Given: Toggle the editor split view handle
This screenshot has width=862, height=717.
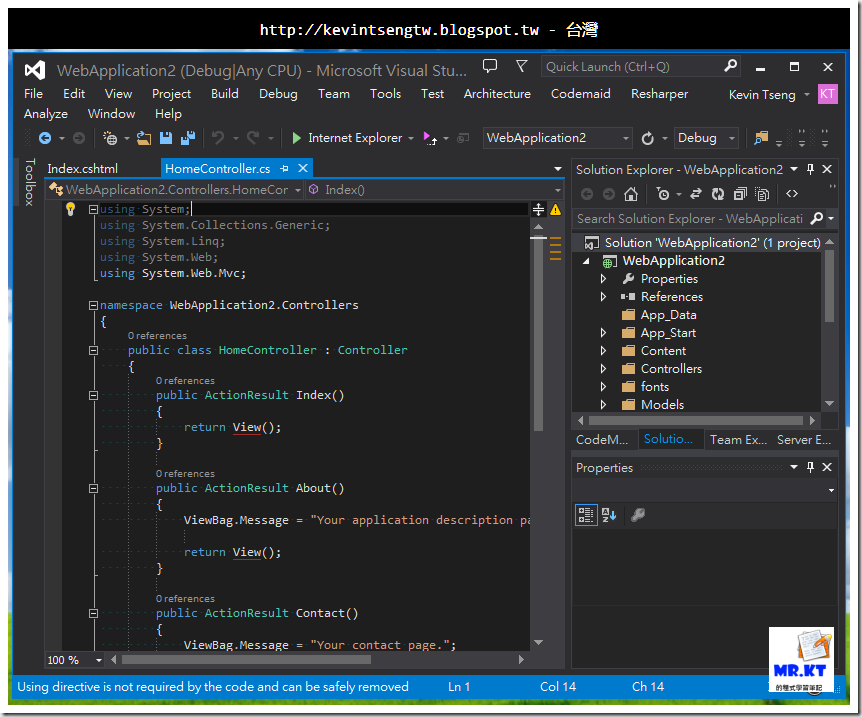Looking at the screenshot, I should [x=539, y=209].
